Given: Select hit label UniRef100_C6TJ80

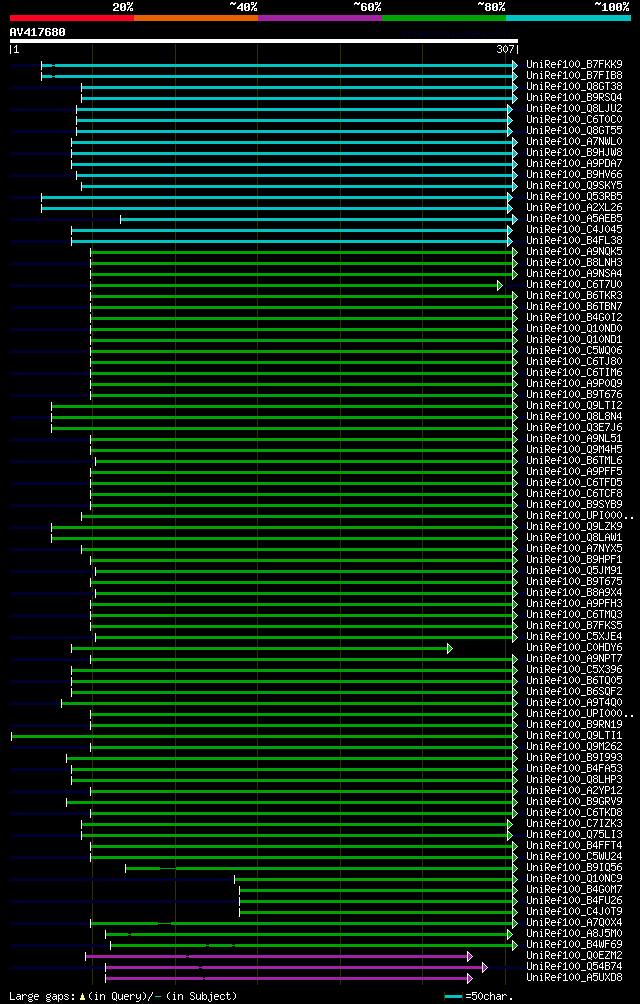Looking at the screenshot, I should pyautogui.click(x=574, y=362).
